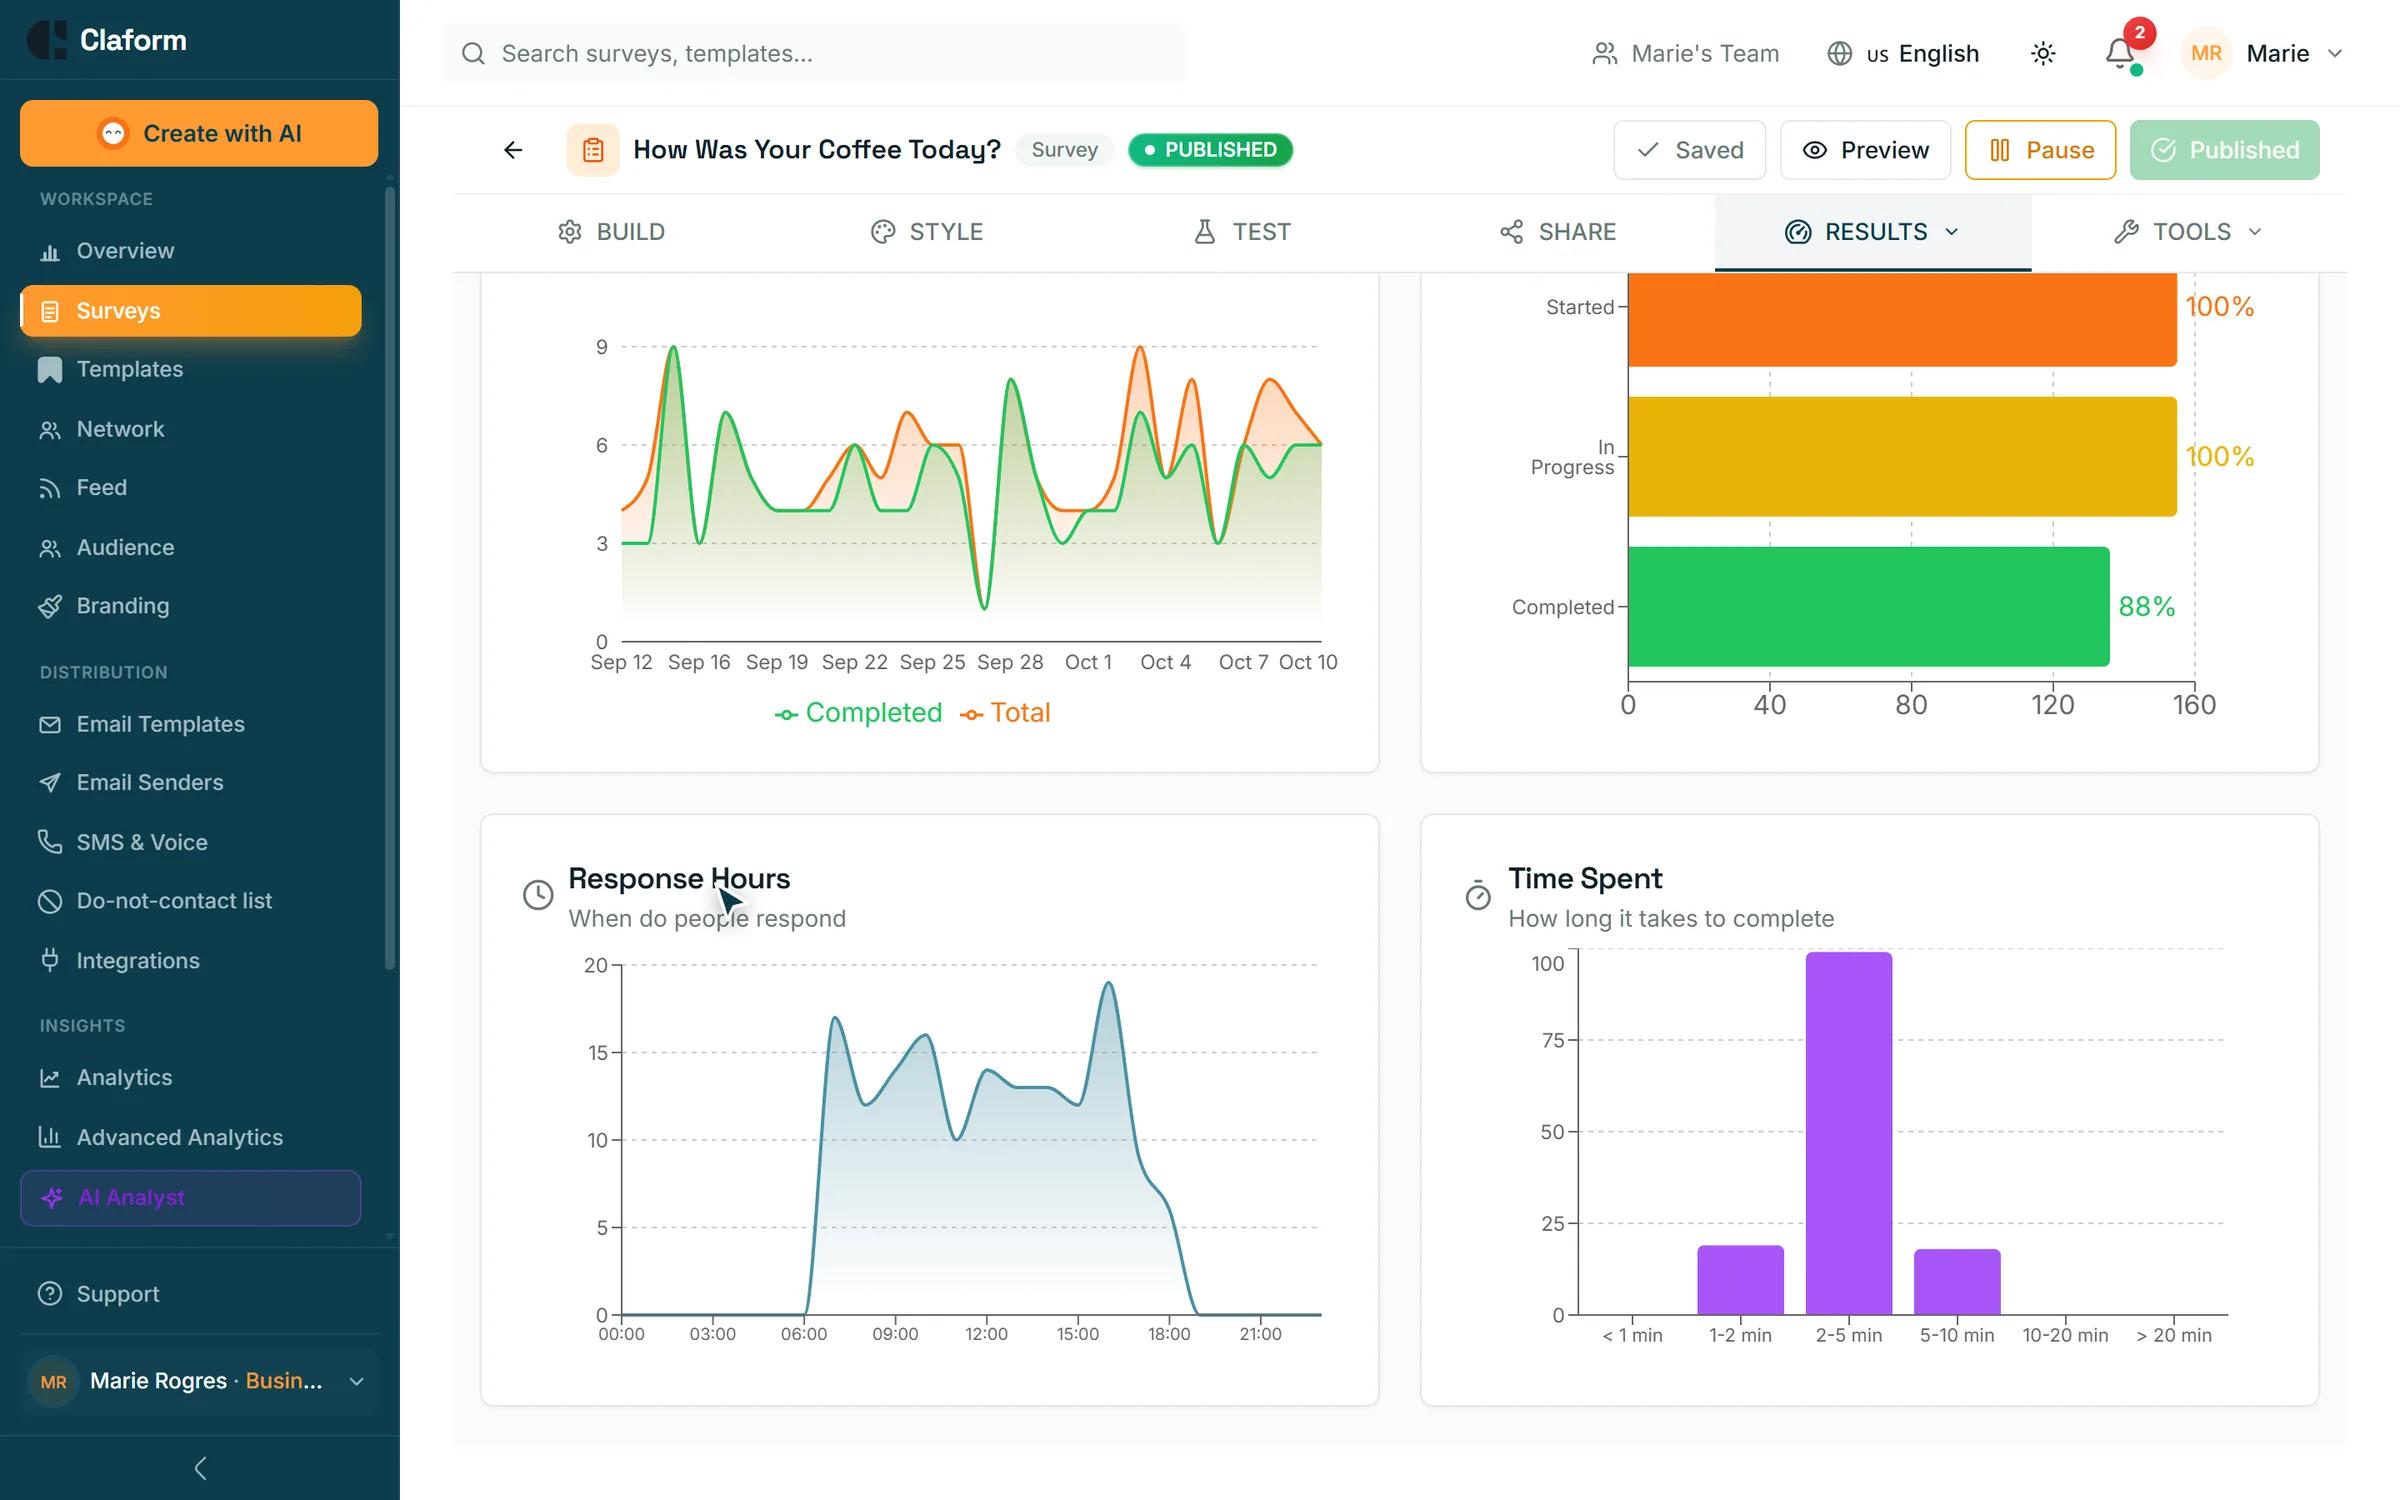Image resolution: width=2400 pixels, height=1500 pixels.
Task: Click the back arrow next to survey title
Action: point(513,150)
